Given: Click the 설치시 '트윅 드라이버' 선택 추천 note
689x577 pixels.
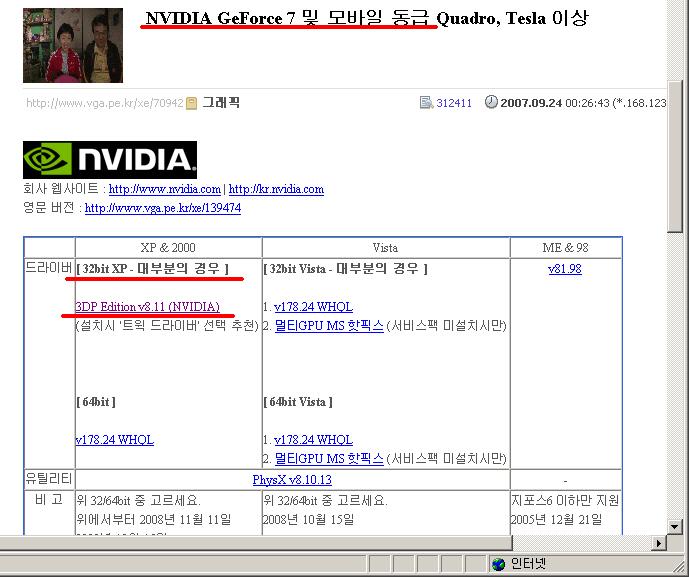Looking at the screenshot, I should point(167,326).
